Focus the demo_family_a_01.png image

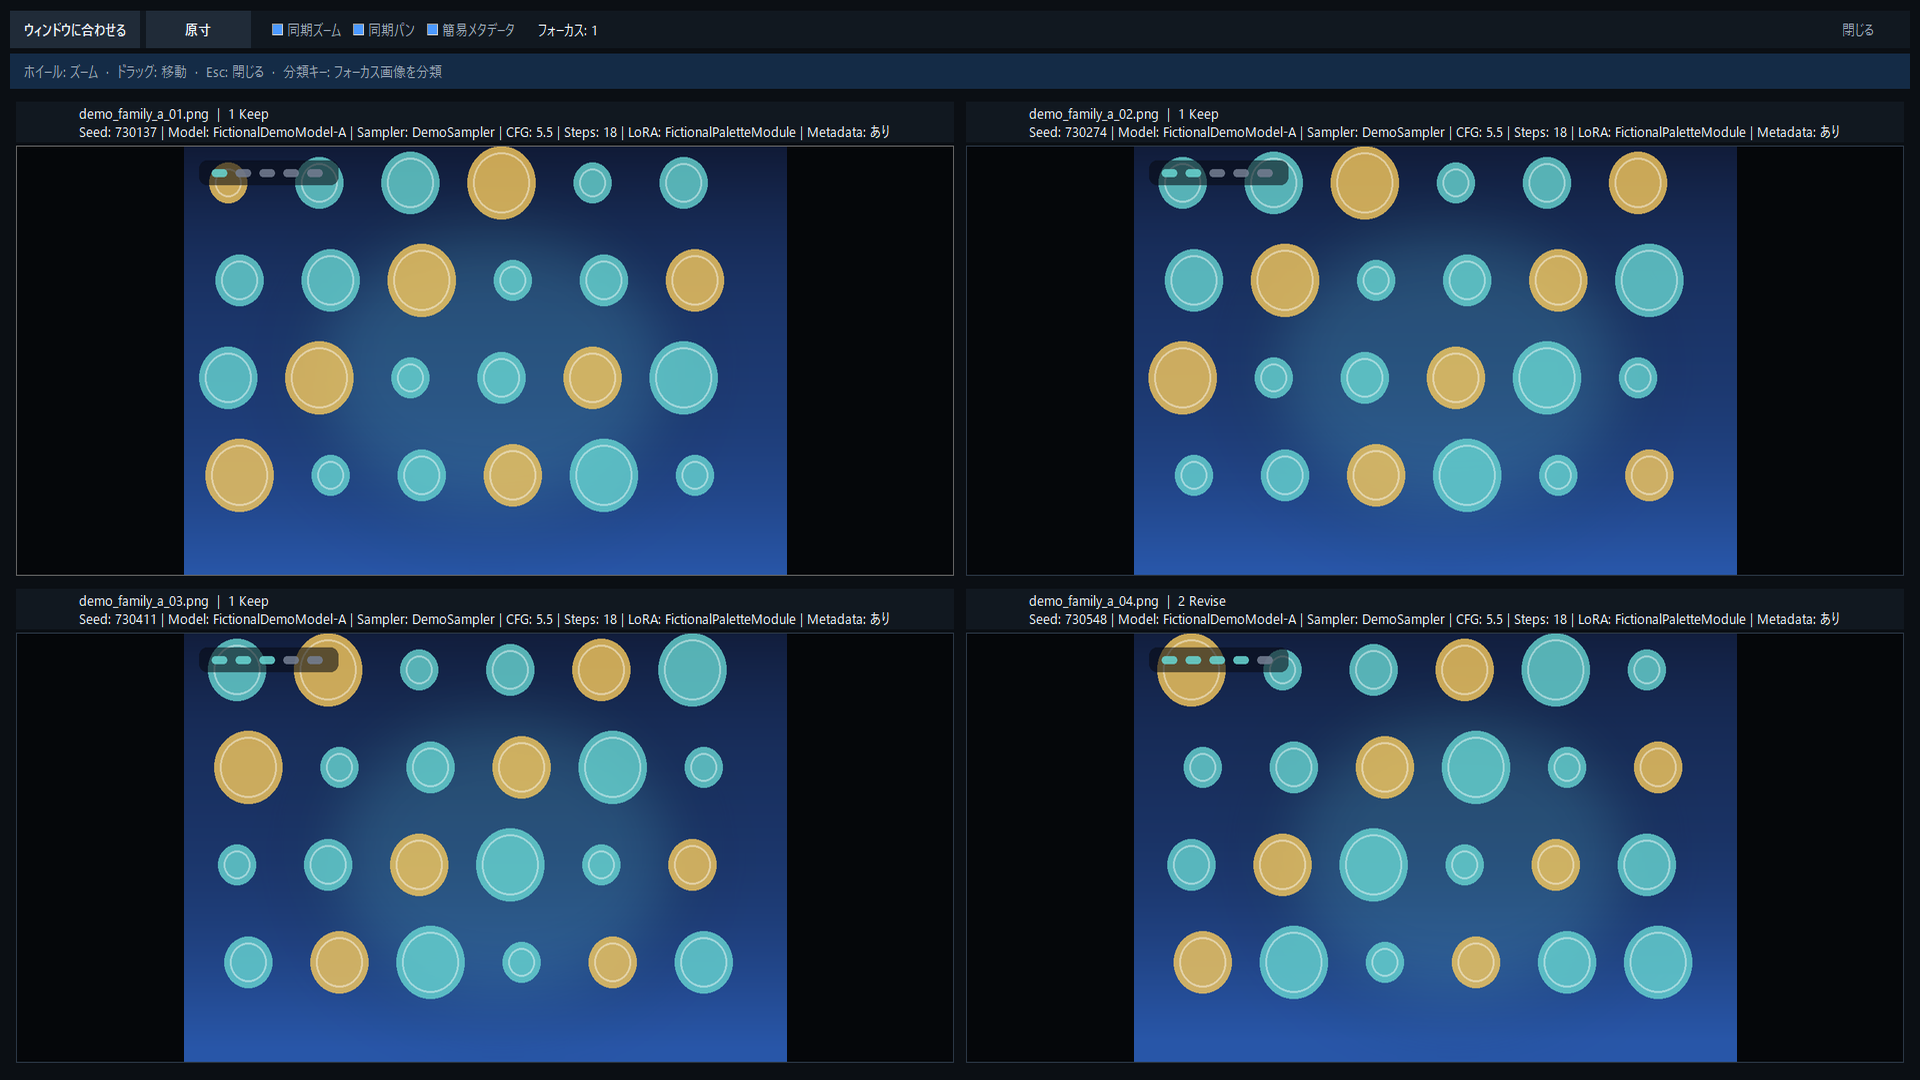tap(485, 361)
